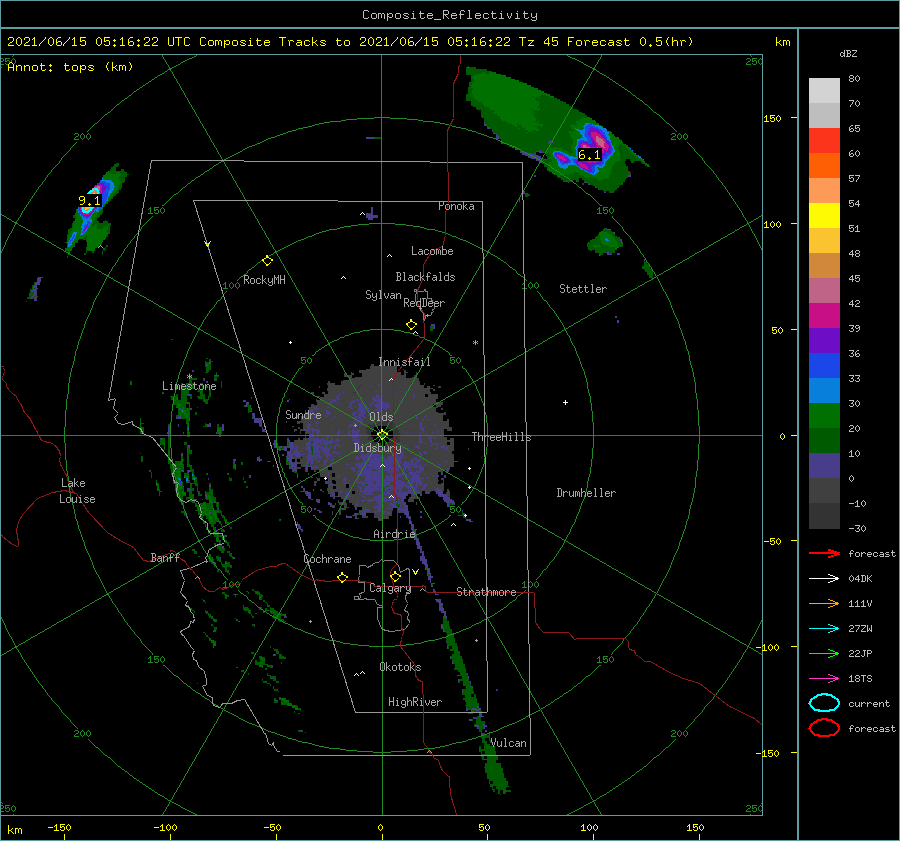
Task: Click the cyan 27ZW arrow legend icon
Action: point(824,629)
